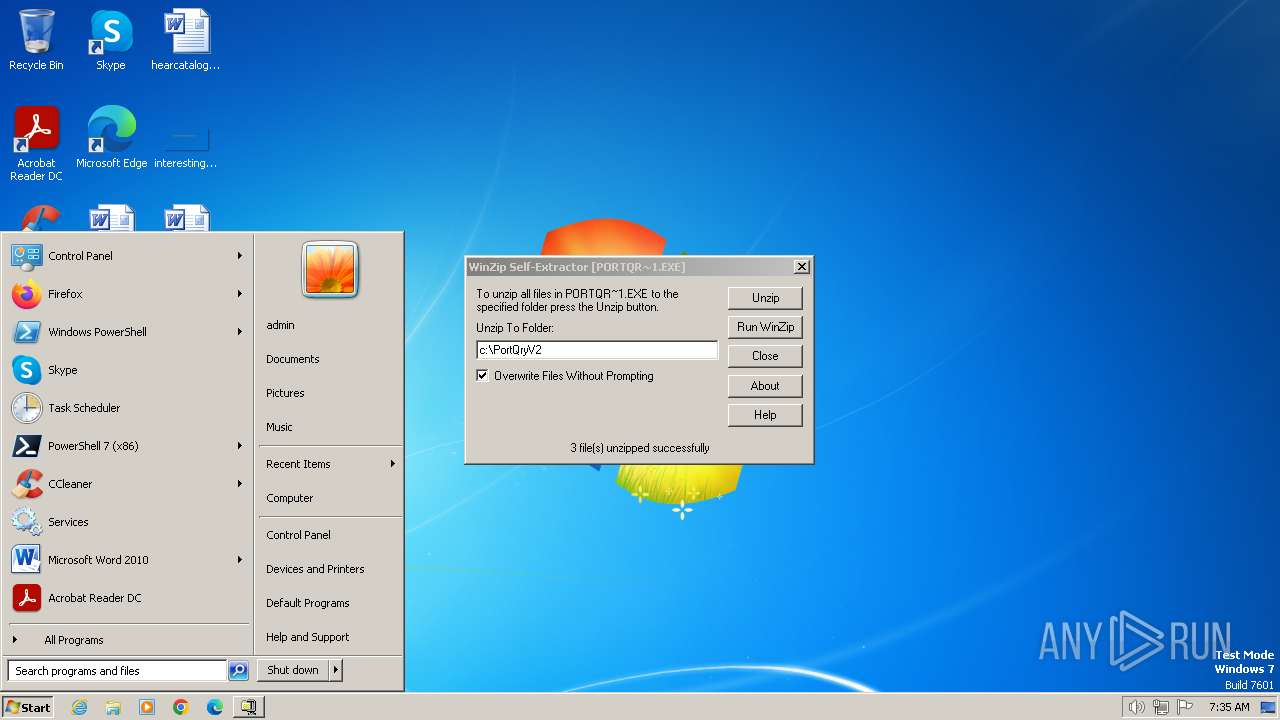
Task: Expand PowerShell 7 (x86) jump list arrow
Action: click(x=240, y=446)
